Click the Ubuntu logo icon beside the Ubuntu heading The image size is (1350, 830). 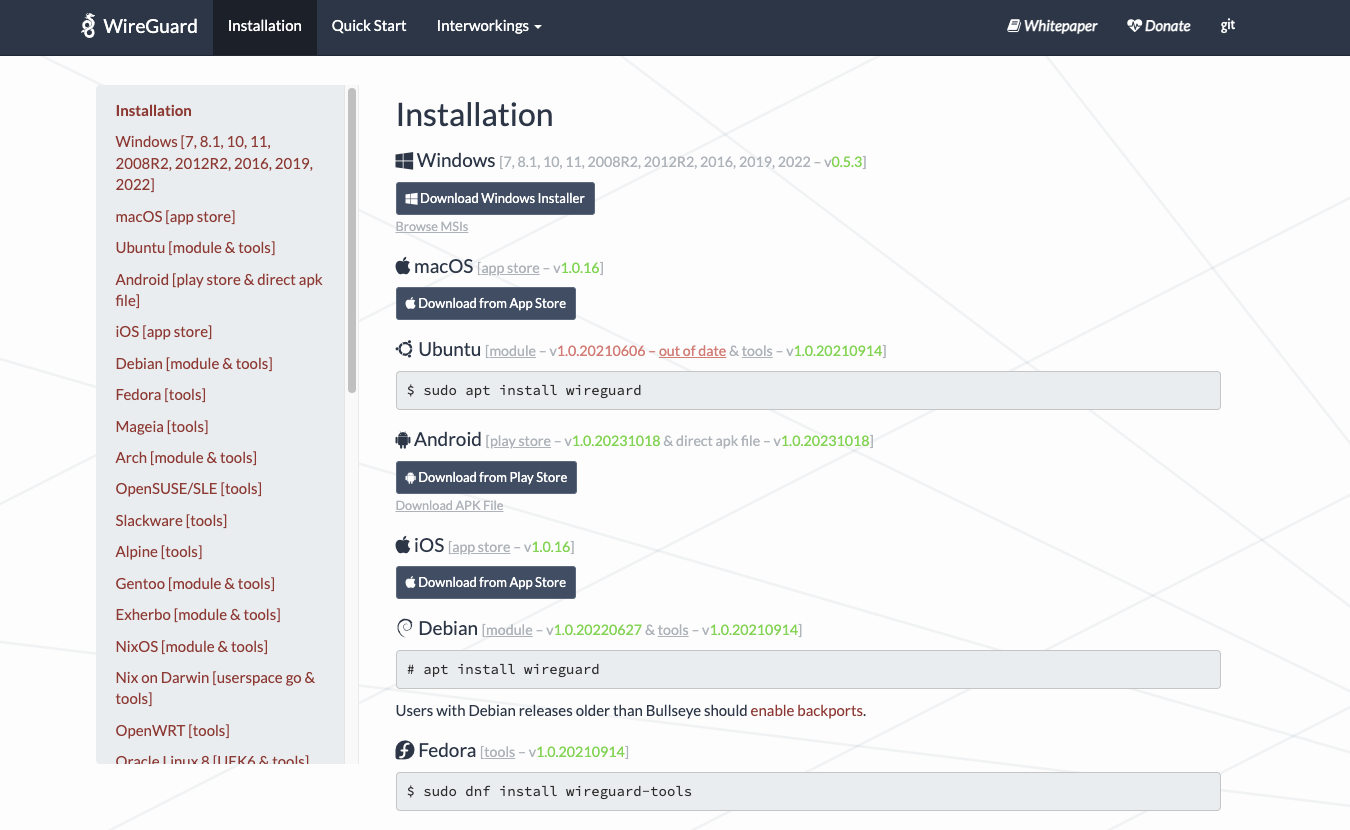pos(405,349)
